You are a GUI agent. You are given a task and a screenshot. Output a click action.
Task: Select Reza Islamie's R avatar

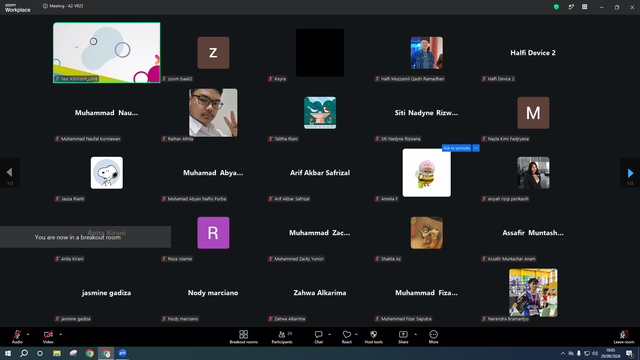[213, 233]
